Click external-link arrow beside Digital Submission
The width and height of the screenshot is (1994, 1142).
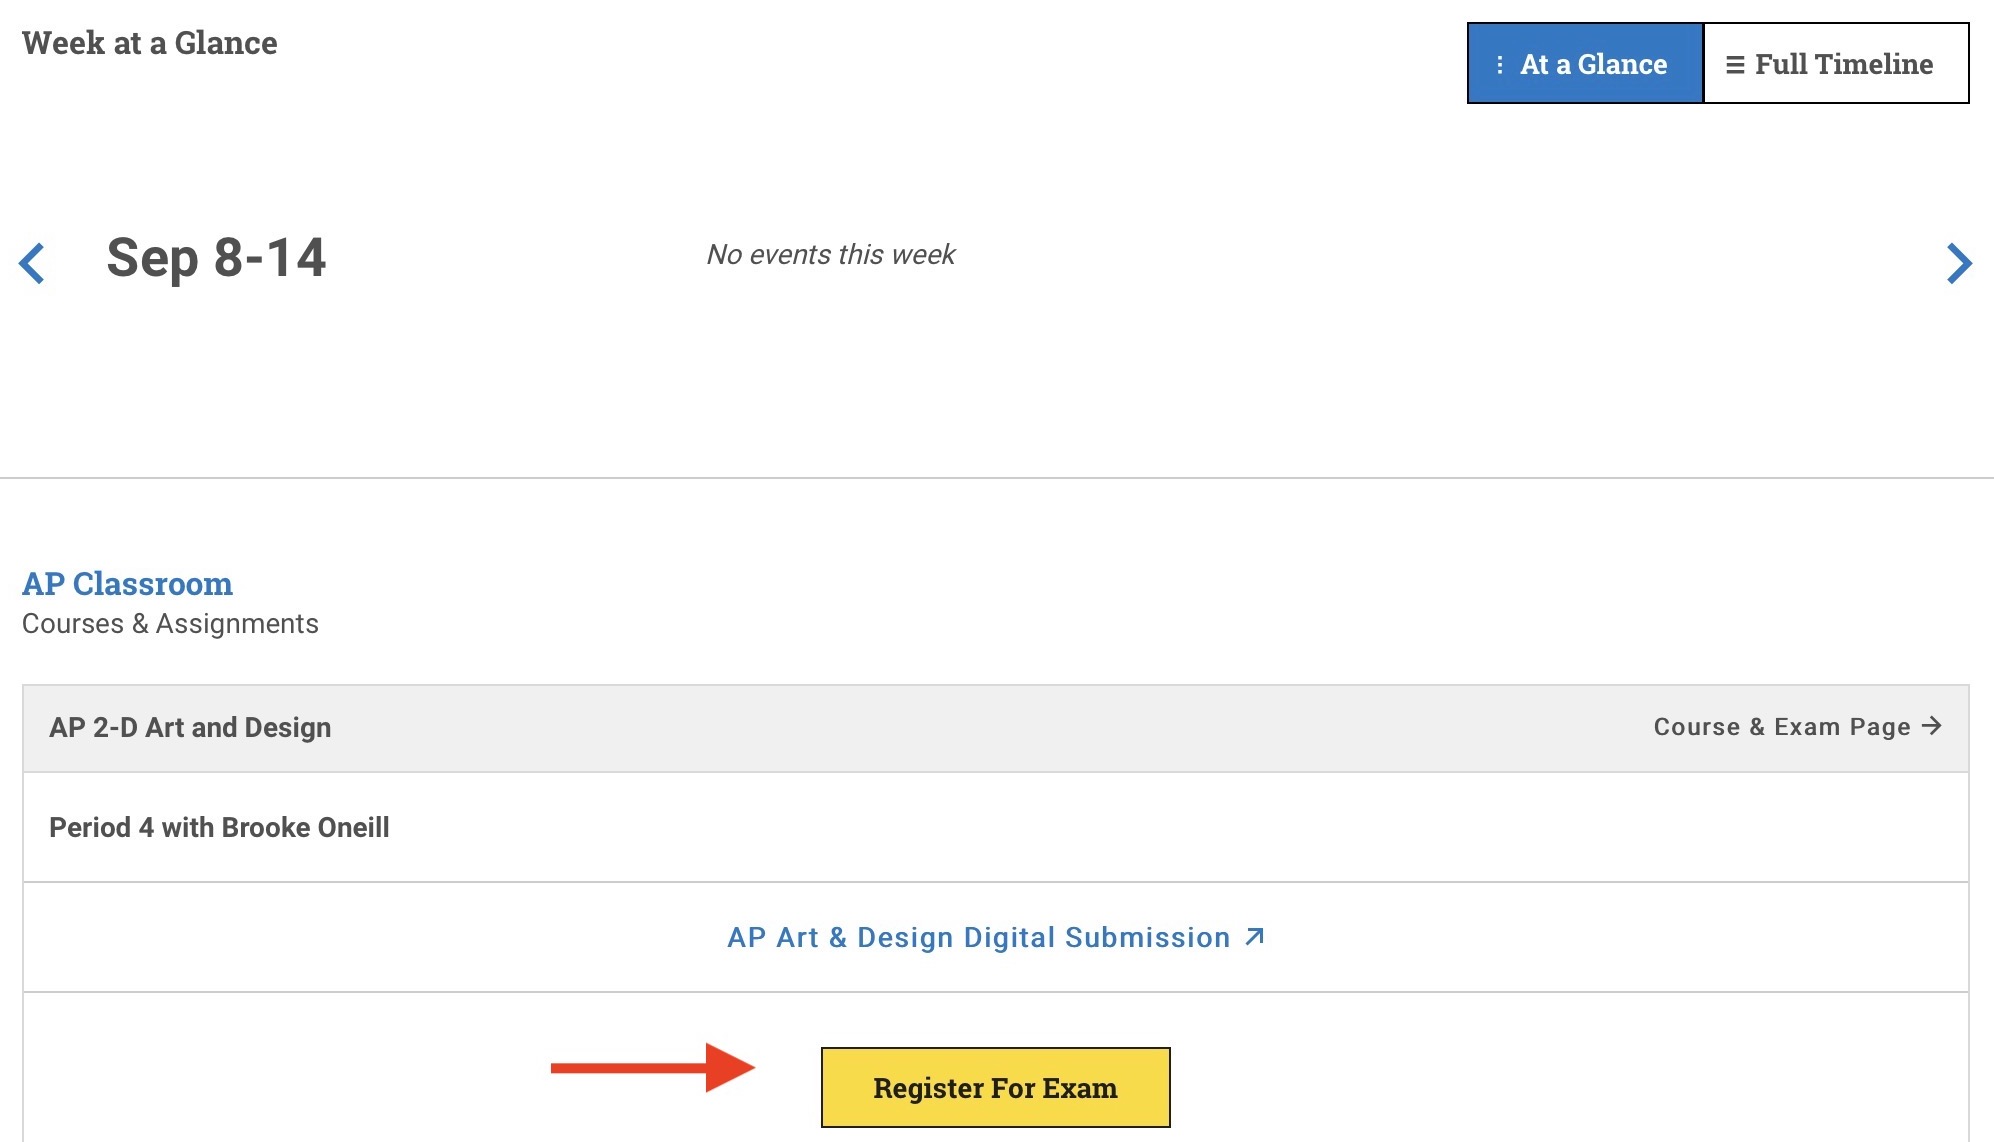coord(1255,937)
